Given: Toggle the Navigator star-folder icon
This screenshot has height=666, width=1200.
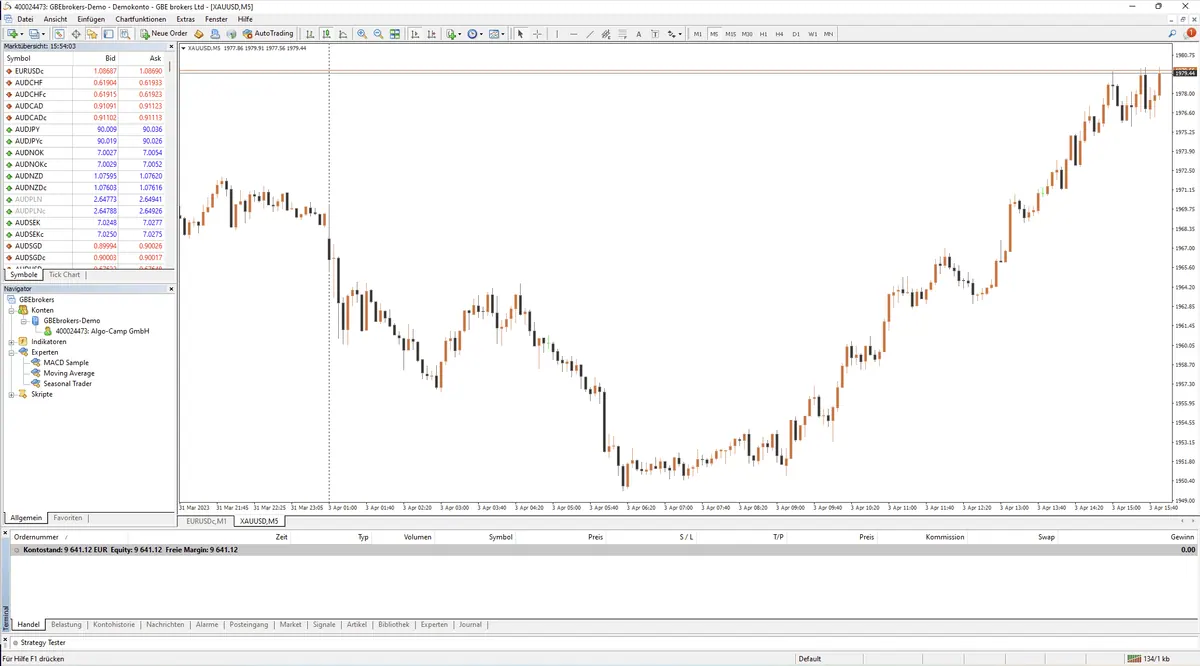Looking at the screenshot, I should (91, 33).
